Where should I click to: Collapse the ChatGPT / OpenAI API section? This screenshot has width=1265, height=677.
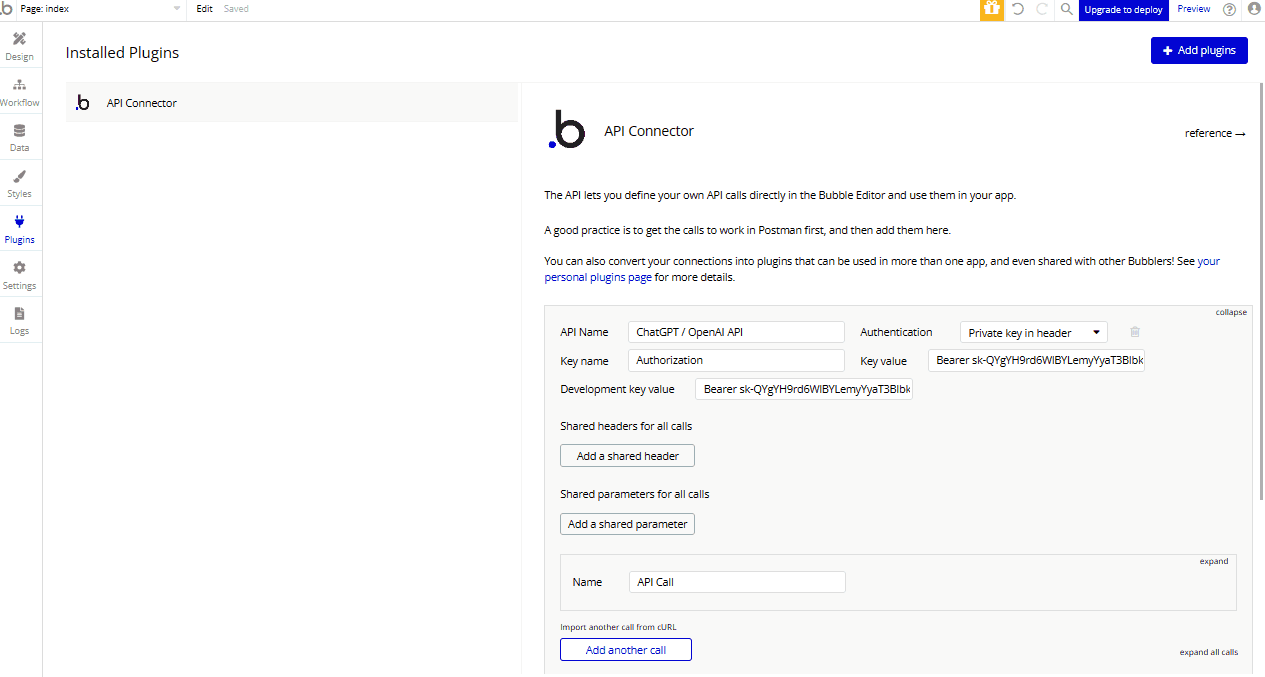(1230, 311)
